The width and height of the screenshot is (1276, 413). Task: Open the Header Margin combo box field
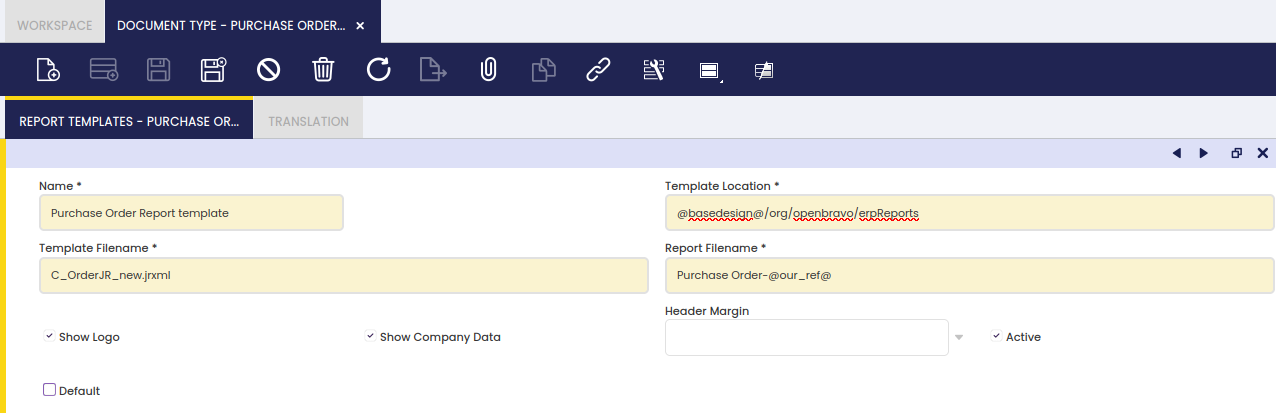point(805,338)
